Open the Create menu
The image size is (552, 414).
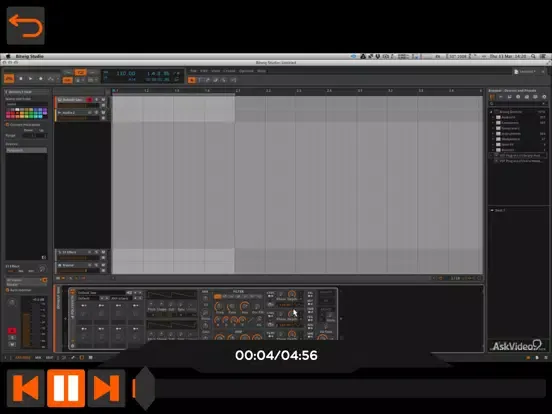229,71
